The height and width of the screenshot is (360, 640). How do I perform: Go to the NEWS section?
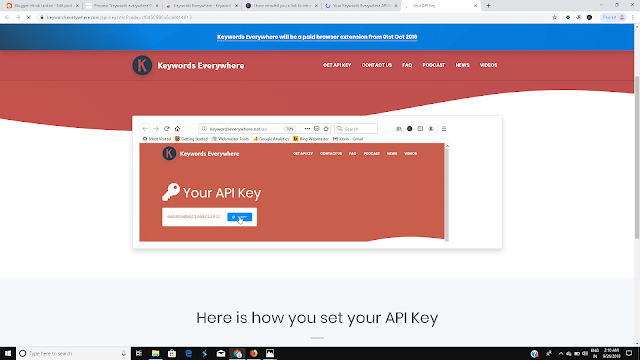462,65
